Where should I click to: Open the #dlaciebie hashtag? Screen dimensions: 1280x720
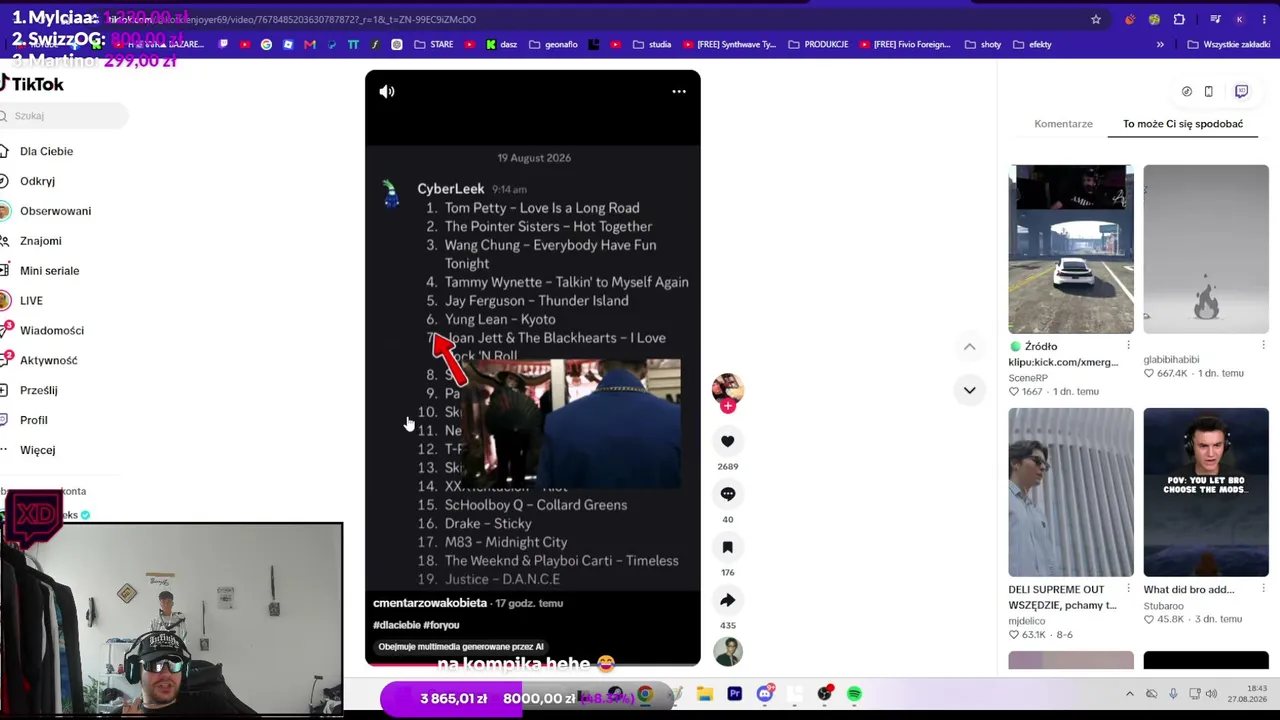397,625
